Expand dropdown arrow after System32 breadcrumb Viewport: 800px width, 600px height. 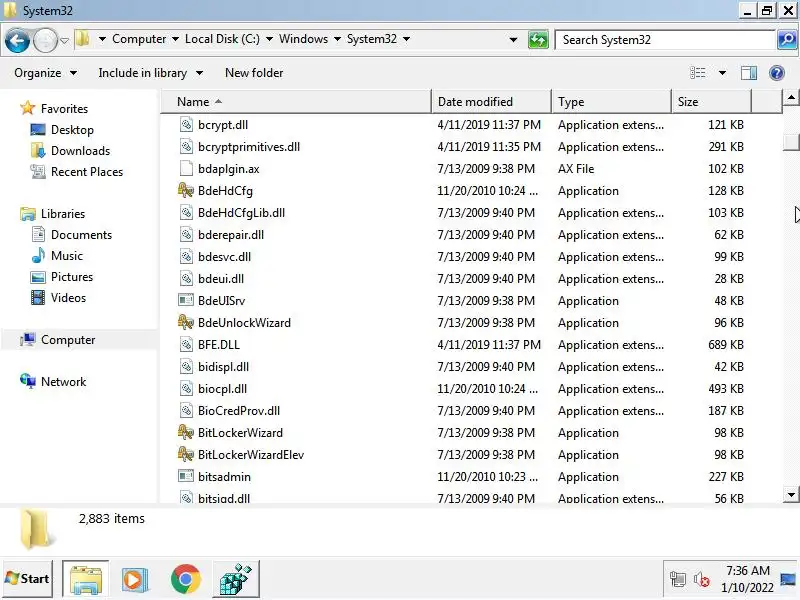(x=406, y=39)
